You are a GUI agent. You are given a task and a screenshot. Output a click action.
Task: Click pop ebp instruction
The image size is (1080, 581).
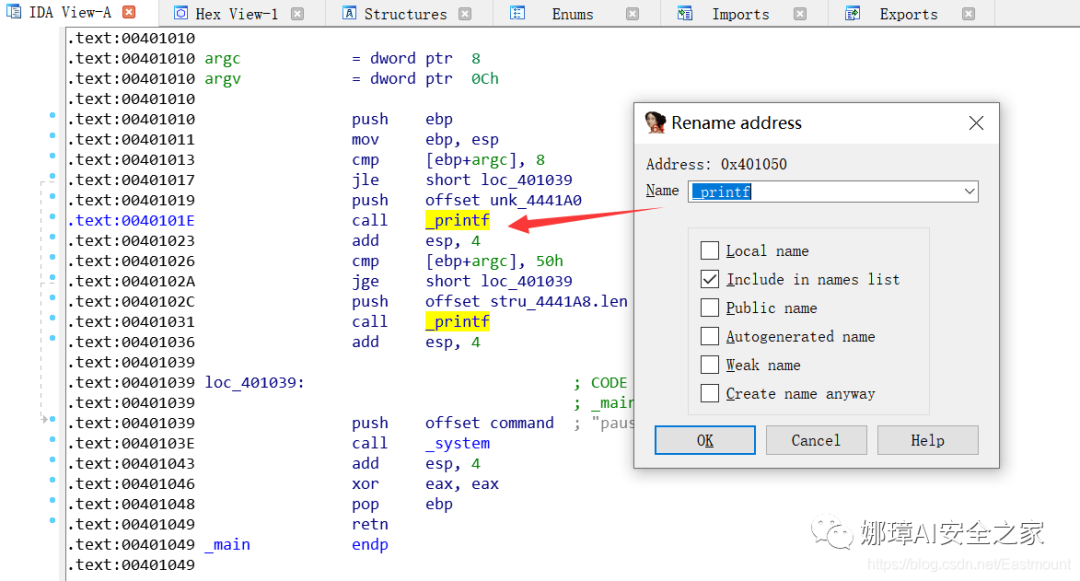[402, 504]
